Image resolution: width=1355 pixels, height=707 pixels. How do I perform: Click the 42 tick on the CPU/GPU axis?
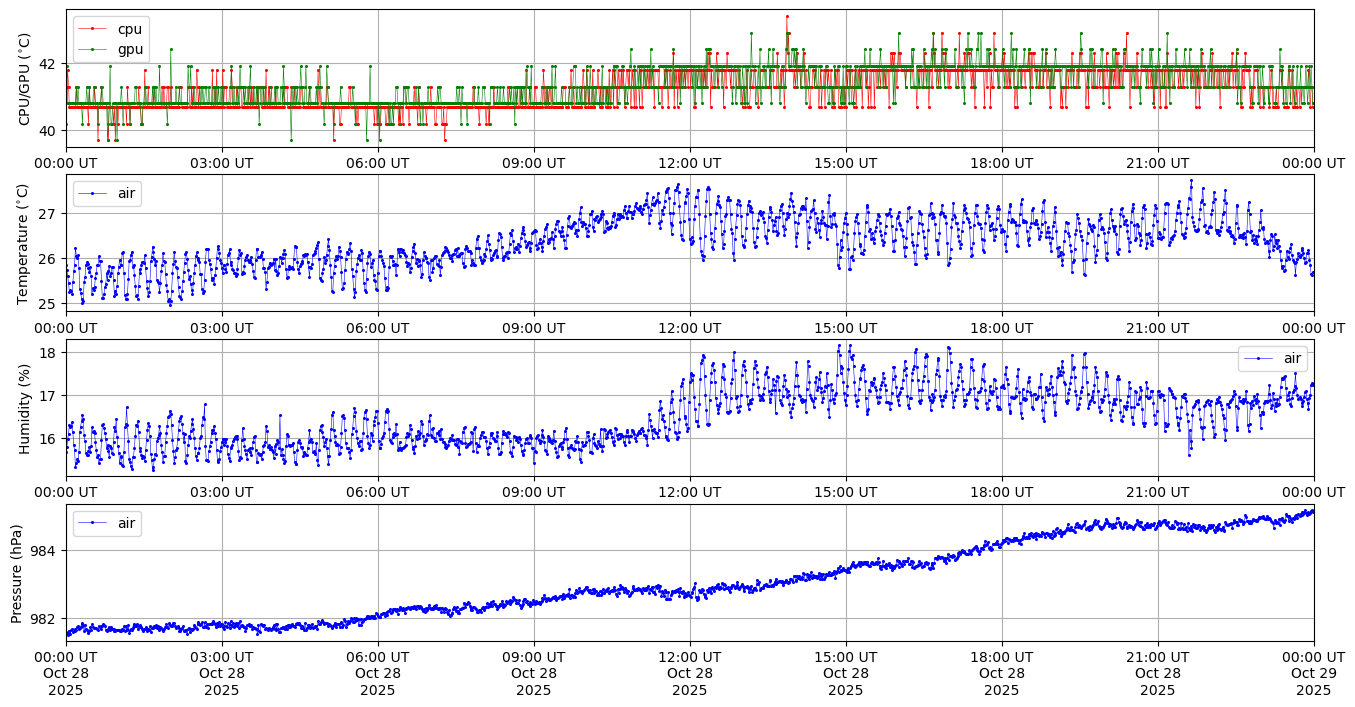(48, 64)
